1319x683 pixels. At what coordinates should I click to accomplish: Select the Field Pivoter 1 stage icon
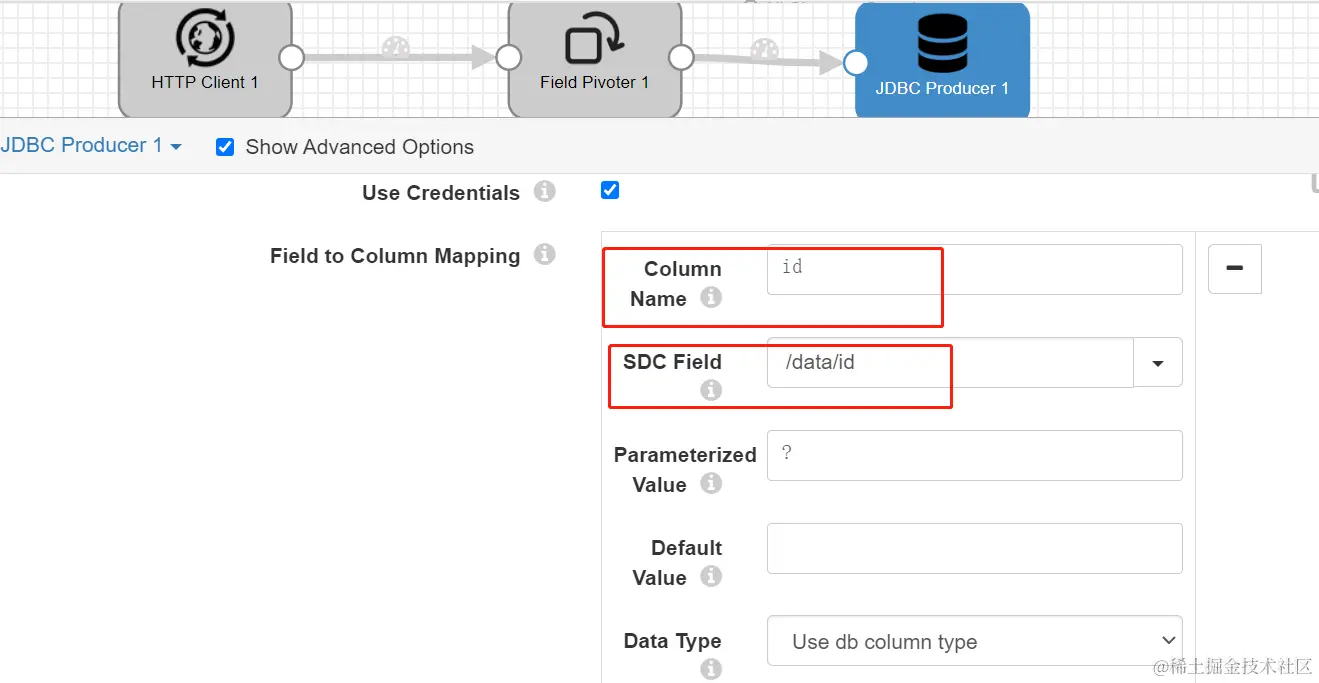click(x=594, y=43)
